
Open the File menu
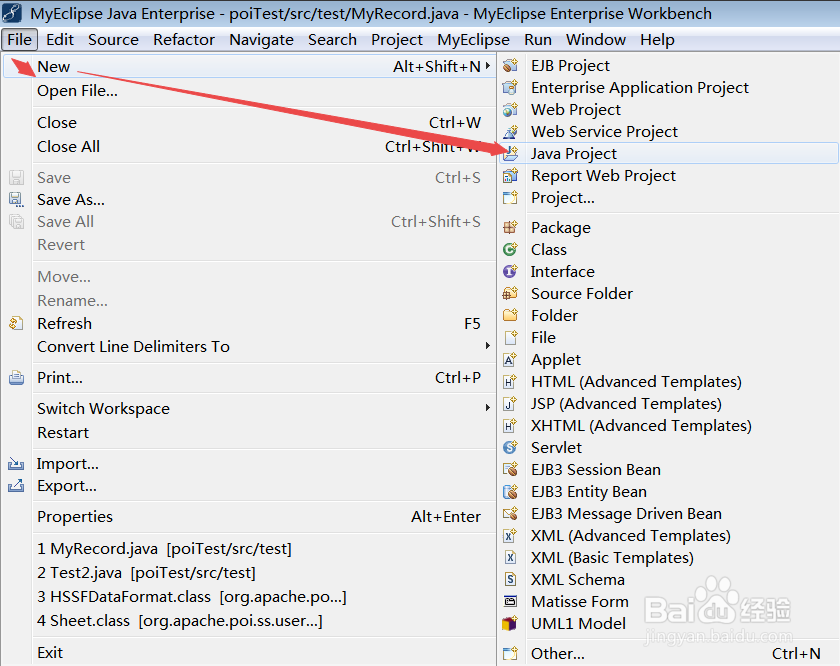coord(20,40)
